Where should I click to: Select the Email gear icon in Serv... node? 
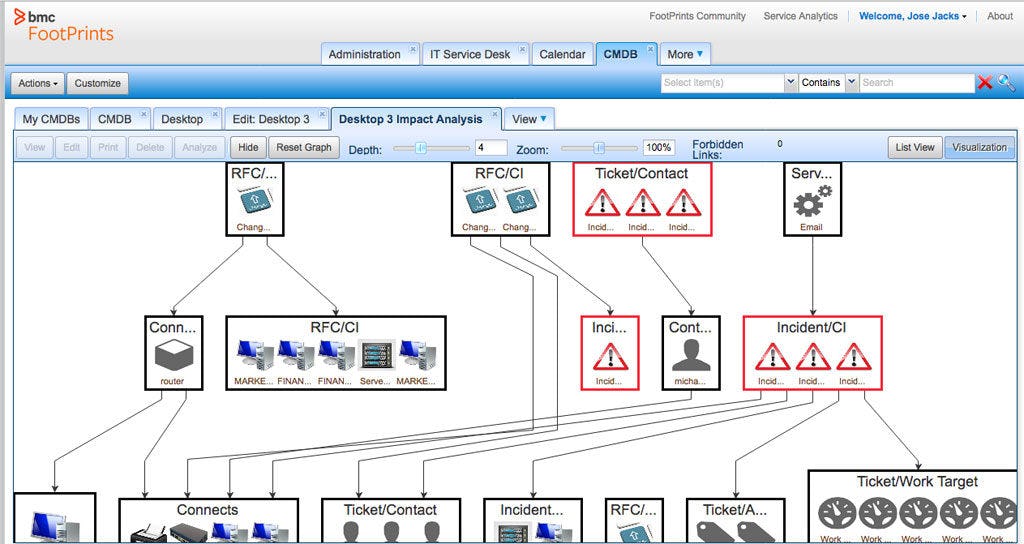point(812,202)
